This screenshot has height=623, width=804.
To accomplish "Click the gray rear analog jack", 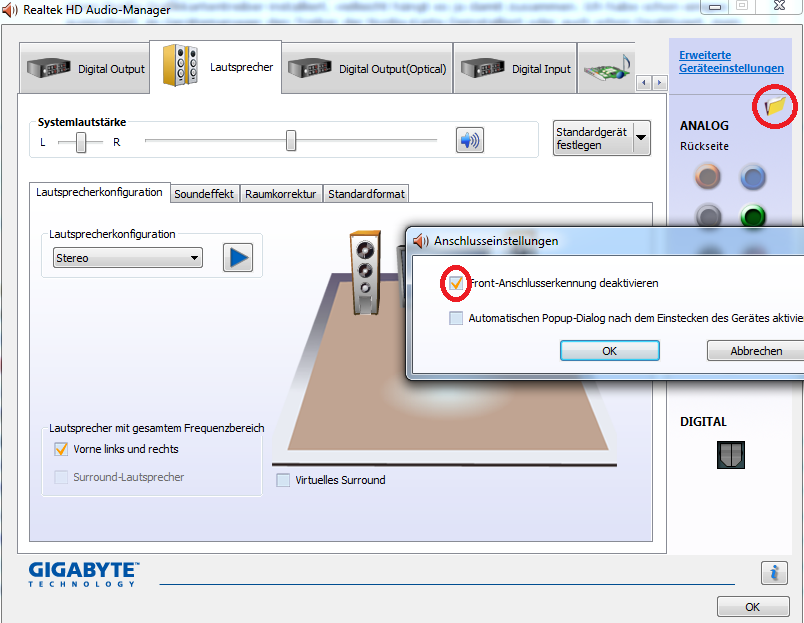I will coord(709,216).
